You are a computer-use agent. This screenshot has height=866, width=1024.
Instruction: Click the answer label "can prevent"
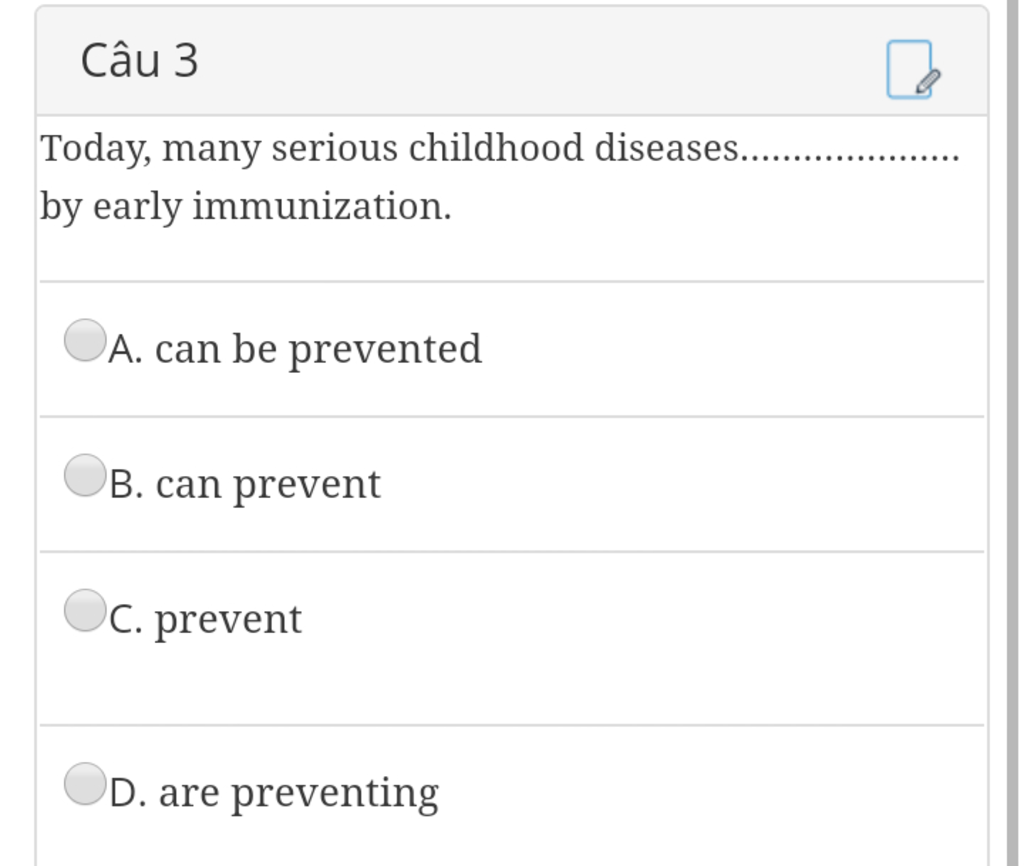pyautogui.click(x=268, y=484)
